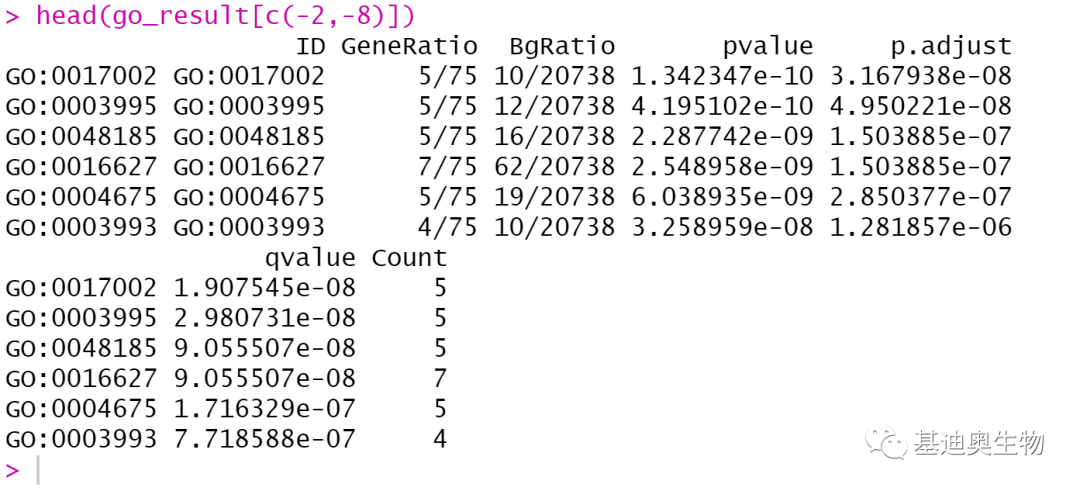The image size is (1080, 491).
Task: Click the 基迪奥生物 watermark text
Action: (978, 443)
